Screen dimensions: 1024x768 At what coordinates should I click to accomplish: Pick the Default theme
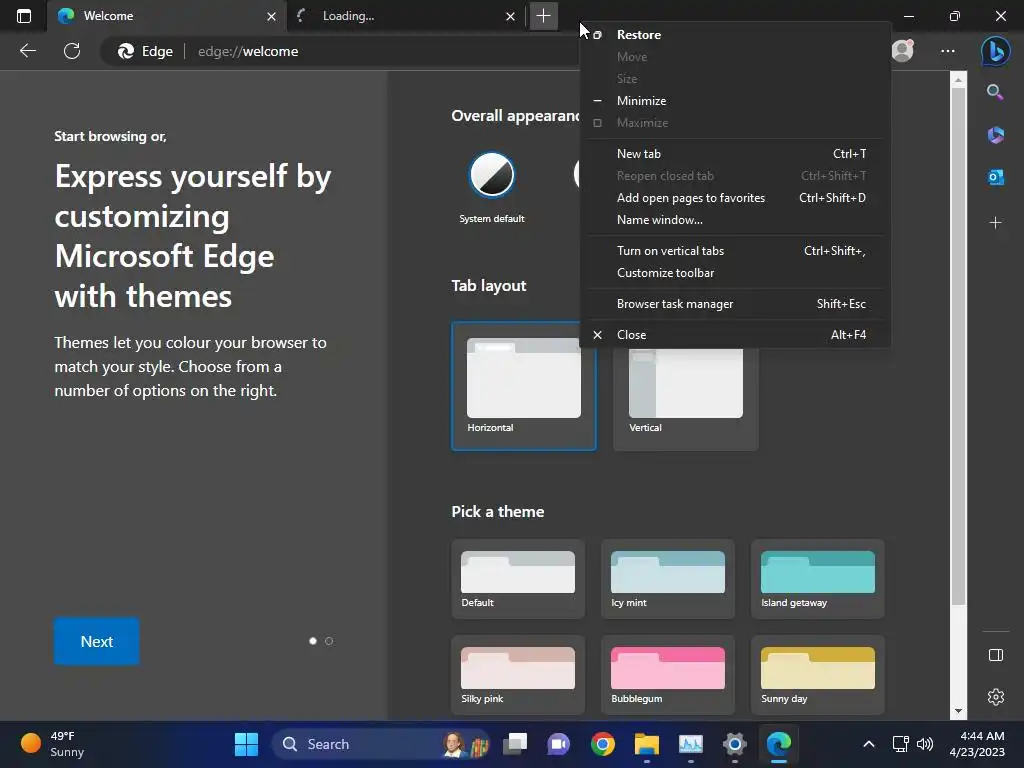[x=518, y=579]
